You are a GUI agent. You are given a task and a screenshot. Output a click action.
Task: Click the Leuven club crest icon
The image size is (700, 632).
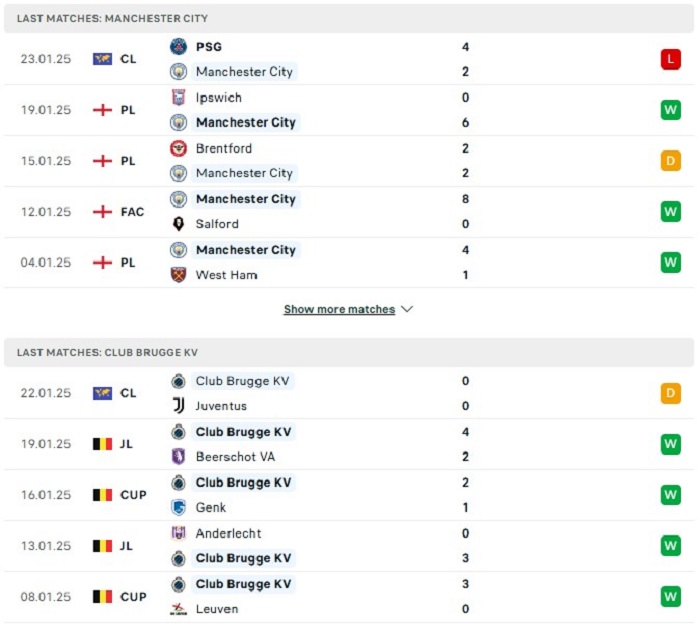(178, 609)
